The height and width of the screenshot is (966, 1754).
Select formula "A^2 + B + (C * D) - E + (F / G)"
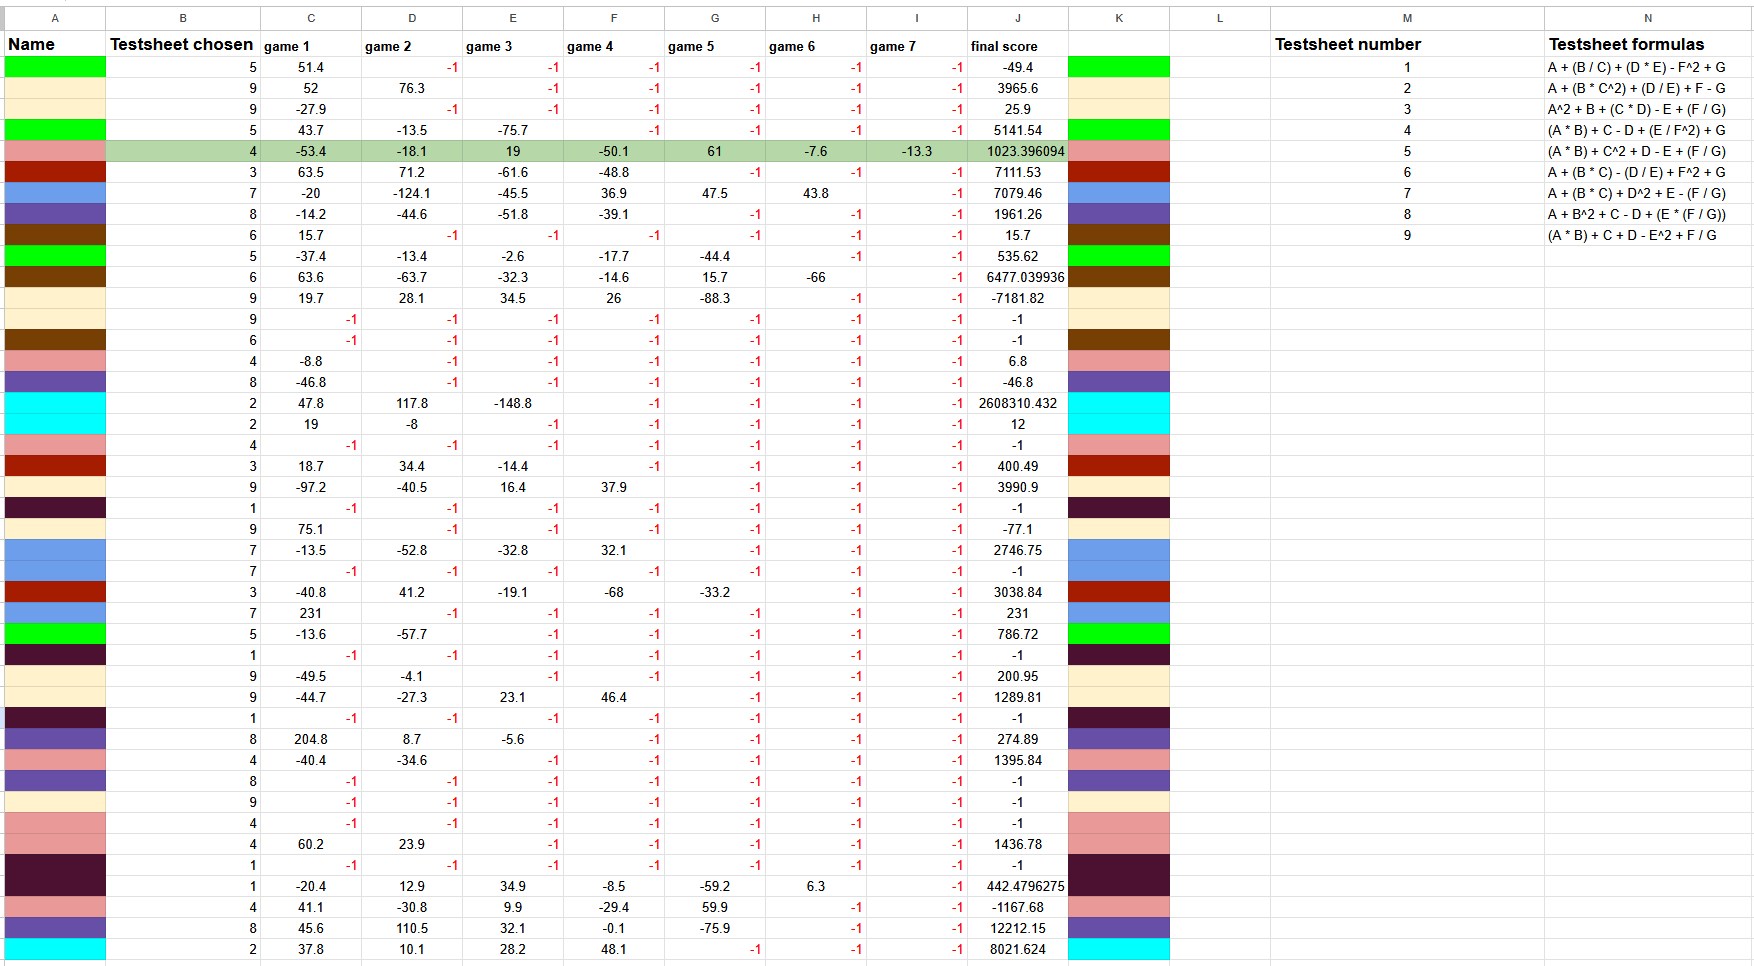[x=1648, y=109]
